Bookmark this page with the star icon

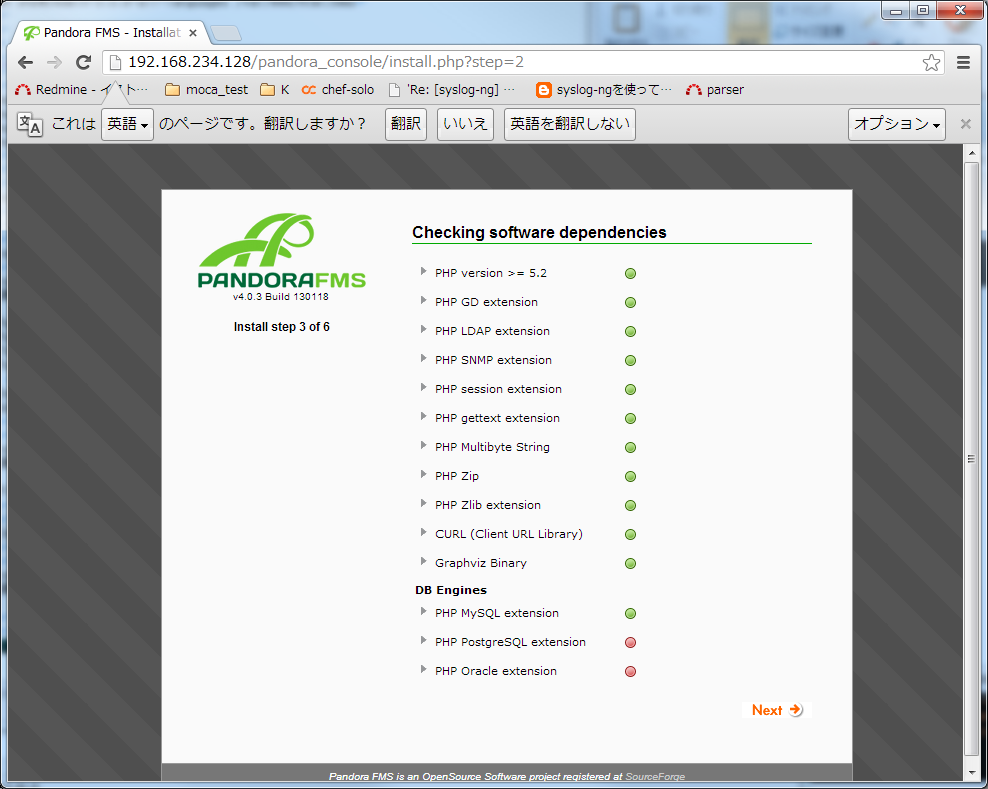[x=931, y=62]
